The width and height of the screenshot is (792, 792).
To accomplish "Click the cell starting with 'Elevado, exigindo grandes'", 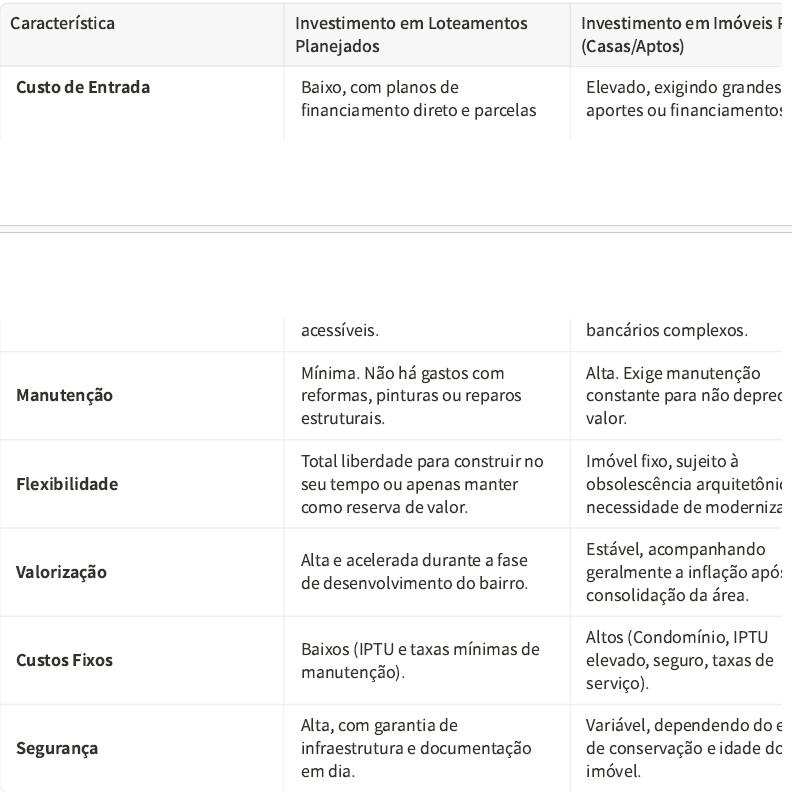I will pos(682,98).
